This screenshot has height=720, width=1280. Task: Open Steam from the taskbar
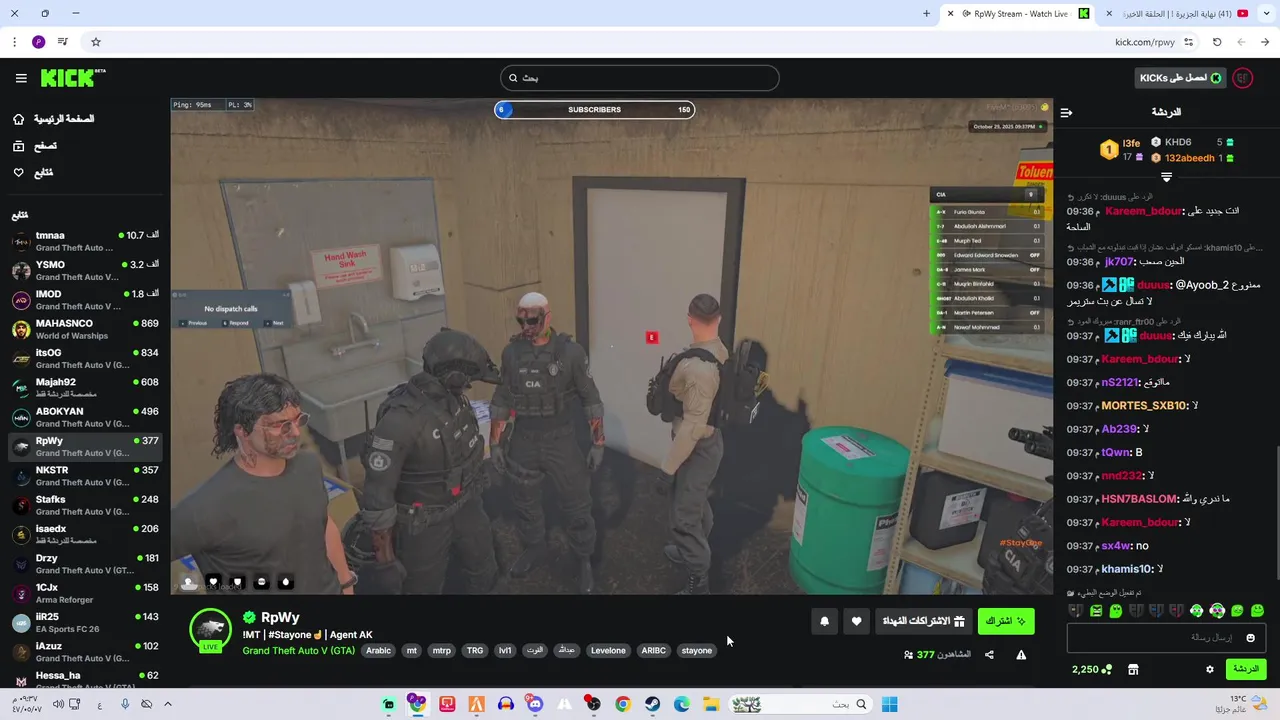[652, 704]
